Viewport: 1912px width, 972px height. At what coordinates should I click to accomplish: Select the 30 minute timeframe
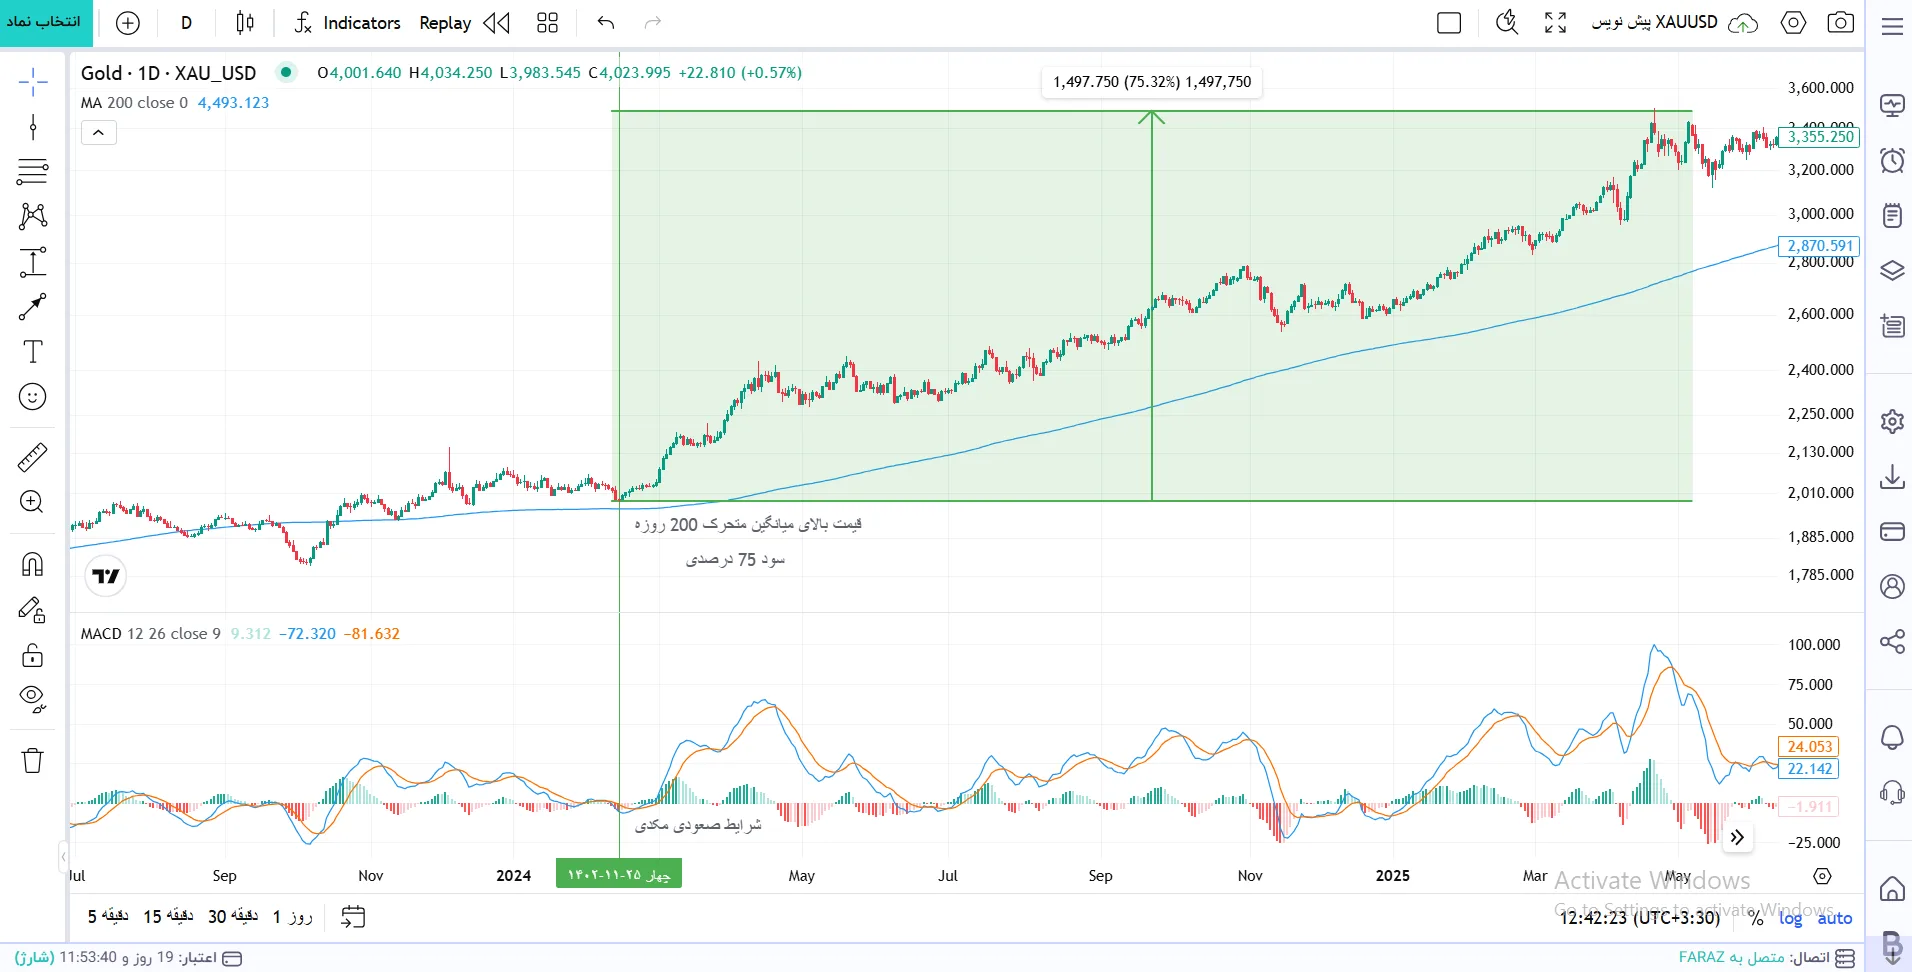pyautogui.click(x=233, y=916)
